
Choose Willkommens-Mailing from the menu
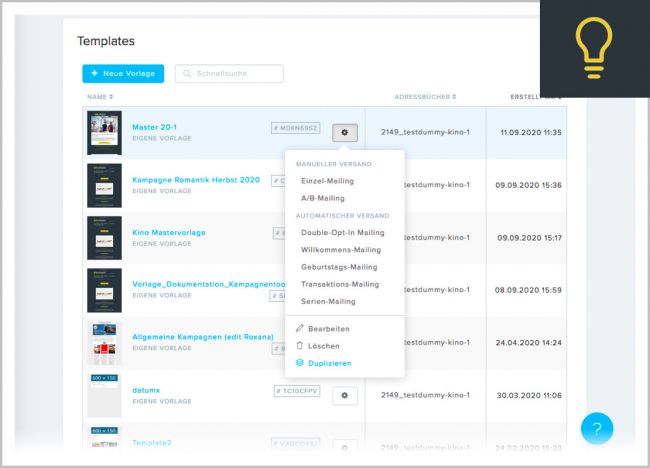click(x=339, y=249)
